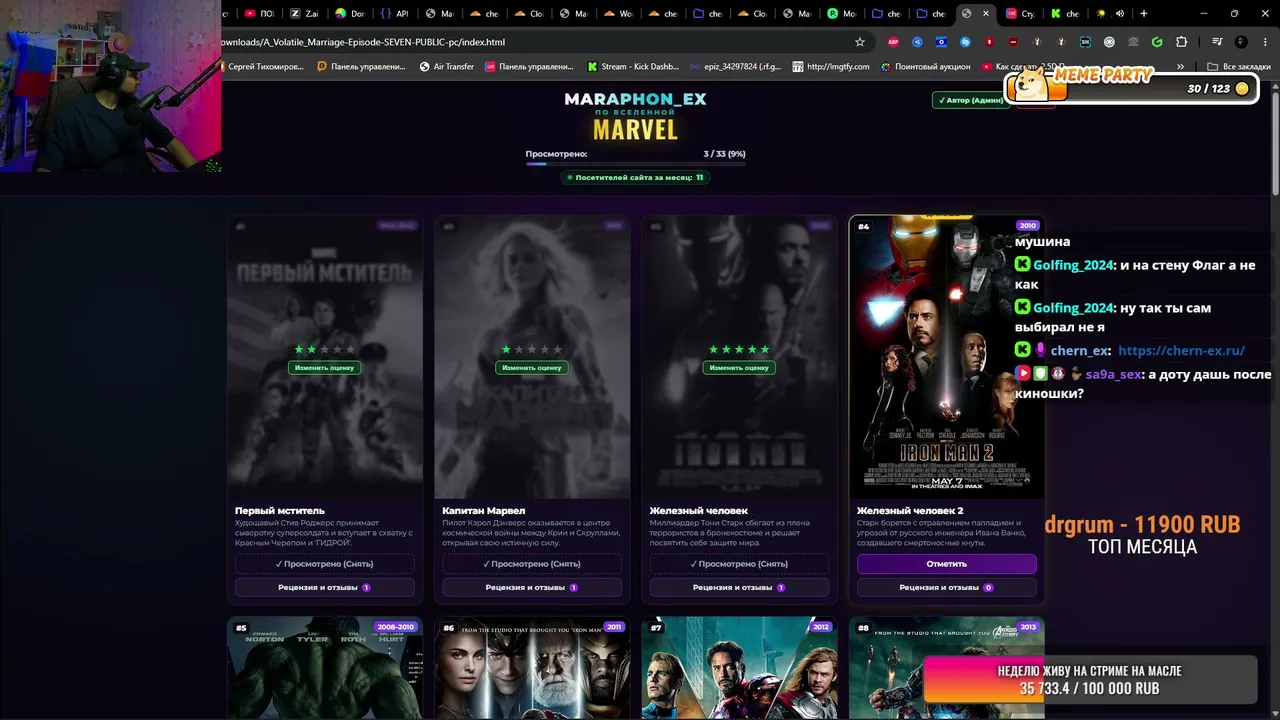
Task: Switch to the Cry tab
Action: coord(1020,13)
